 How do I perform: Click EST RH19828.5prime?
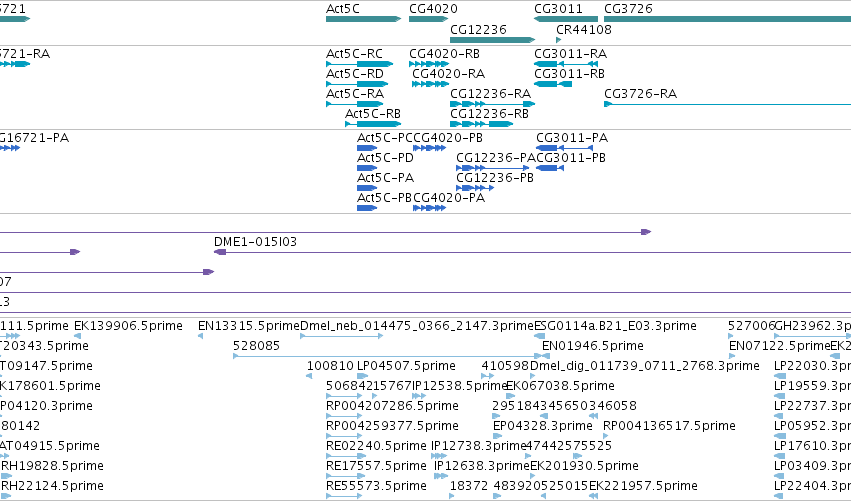52,466
